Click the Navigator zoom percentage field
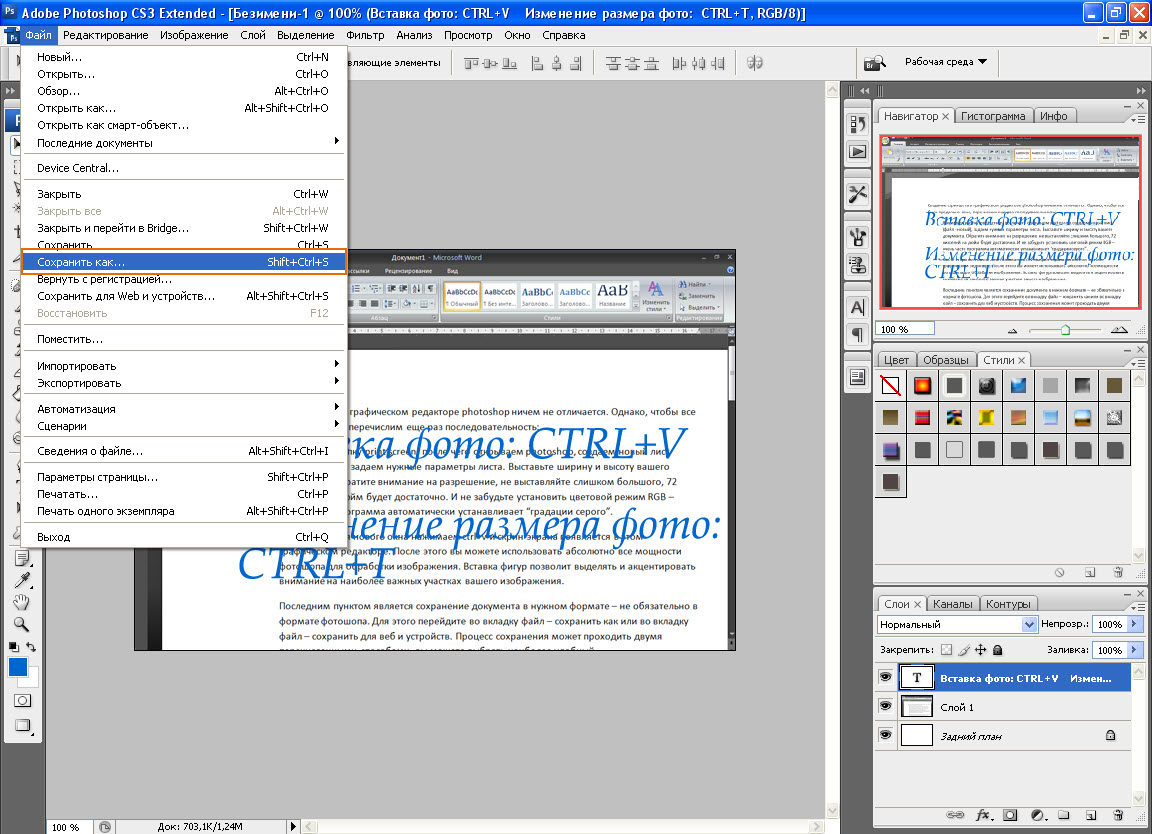This screenshot has height=834, width=1152. 905,328
